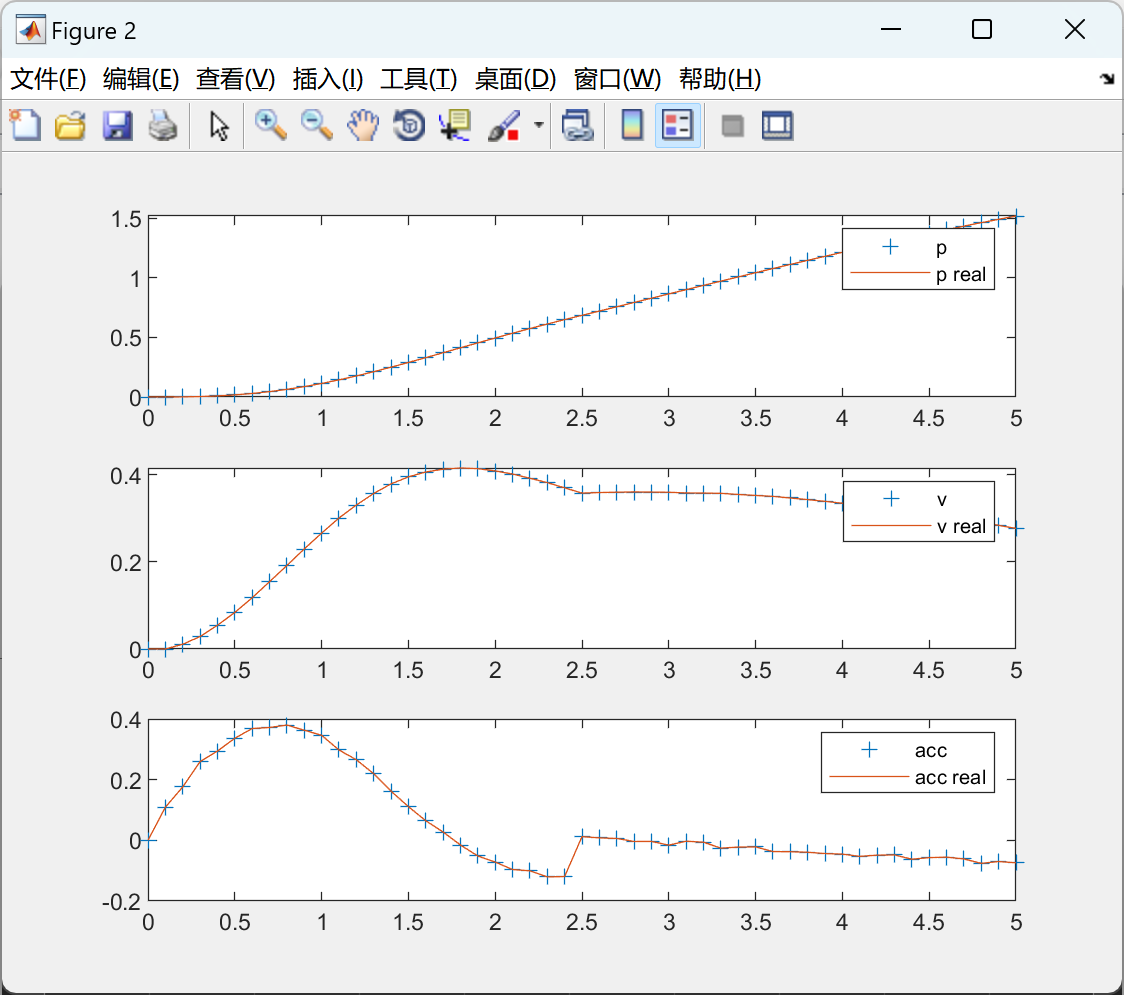The width and height of the screenshot is (1124, 995).
Task: Open the 帮助(H) menu
Action: coord(720,79)
